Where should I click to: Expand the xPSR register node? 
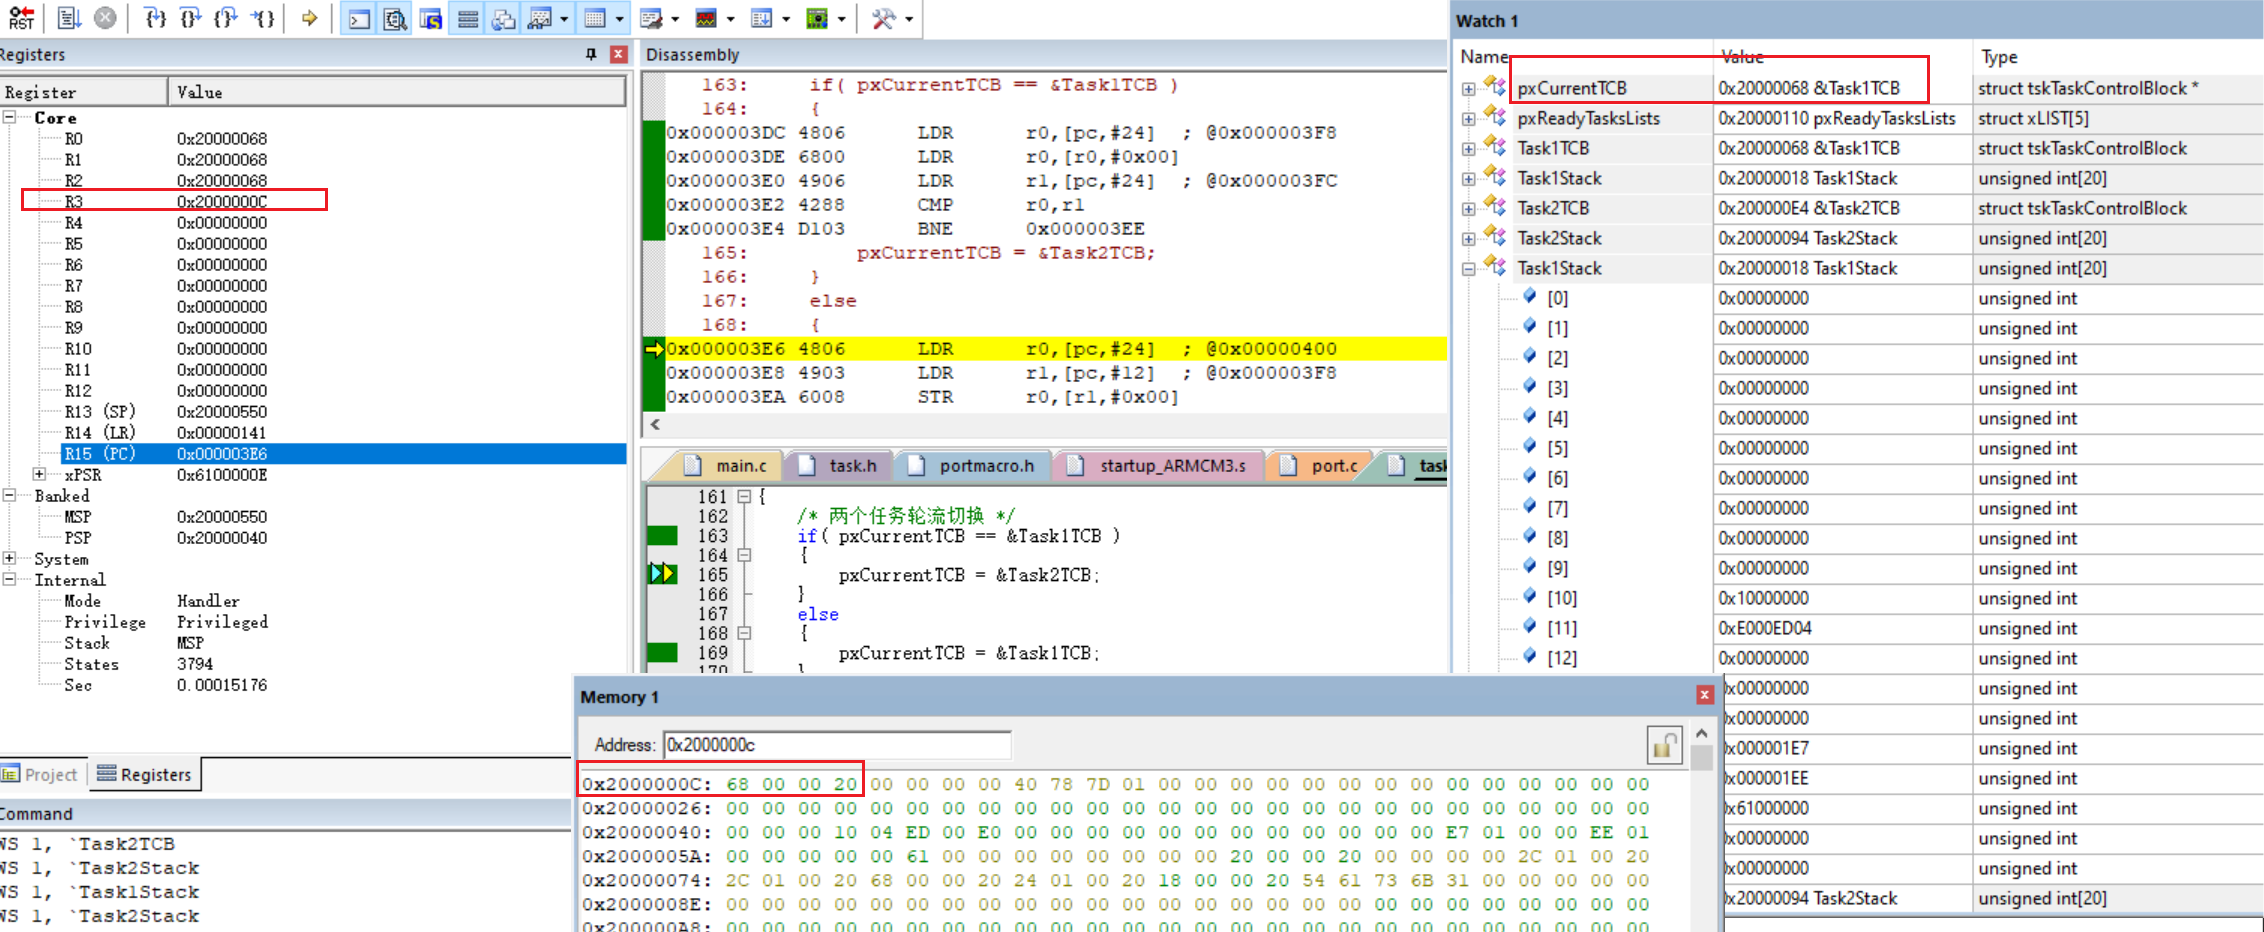click(39, 474)
